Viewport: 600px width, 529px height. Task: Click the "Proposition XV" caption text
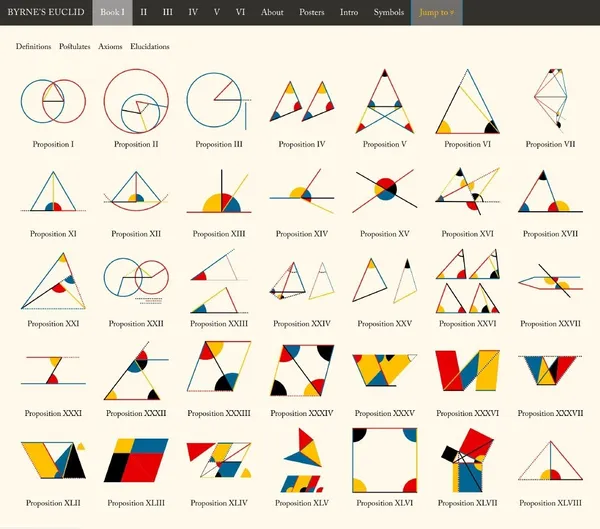coord(385,233)
